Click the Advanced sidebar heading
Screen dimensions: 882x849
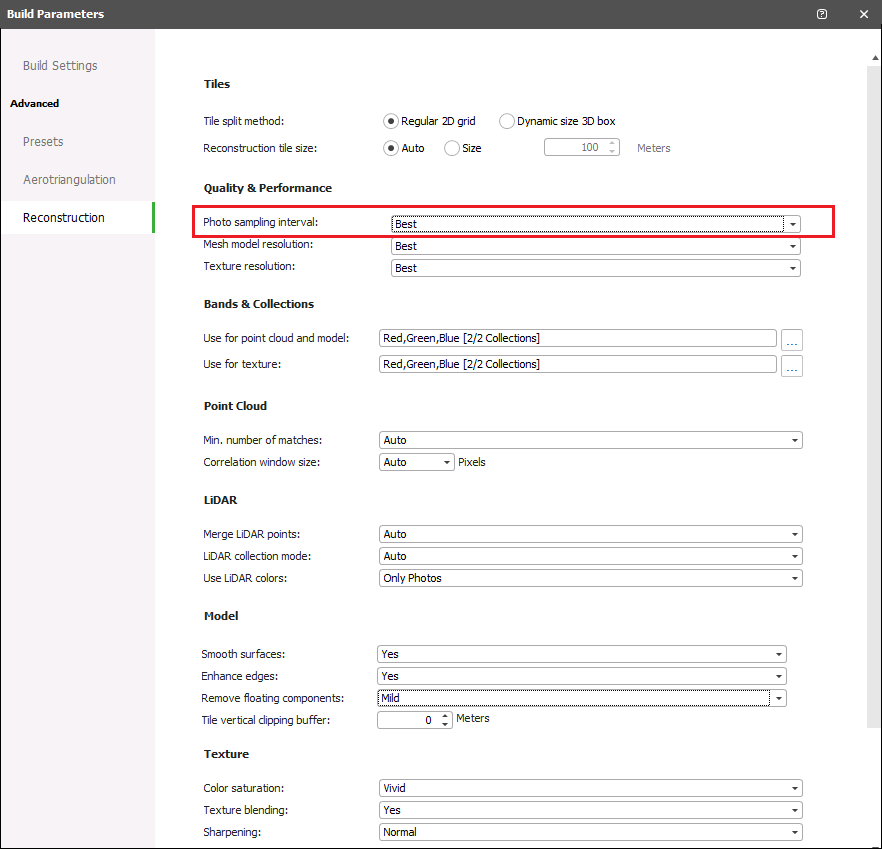34,104
